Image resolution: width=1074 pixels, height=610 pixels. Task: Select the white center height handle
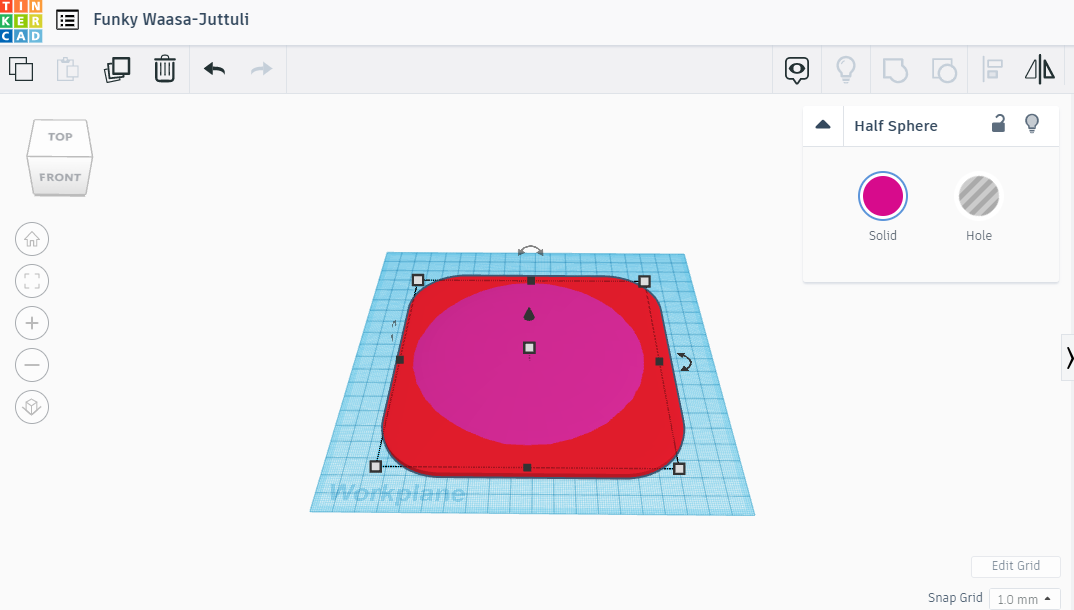click(529, 348)
